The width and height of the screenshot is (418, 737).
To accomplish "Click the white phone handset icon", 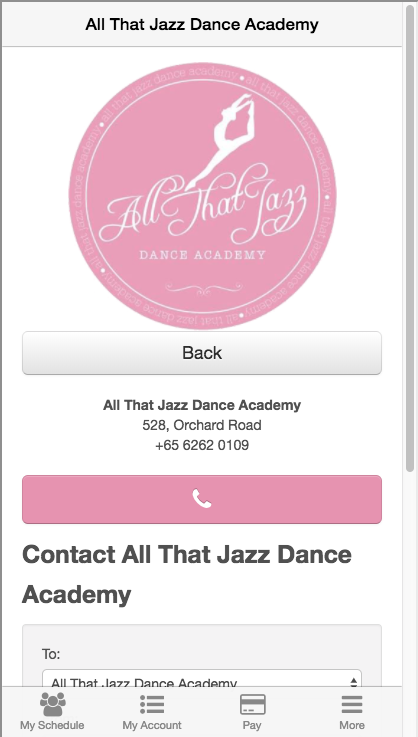I will click(x=202, y=499).
